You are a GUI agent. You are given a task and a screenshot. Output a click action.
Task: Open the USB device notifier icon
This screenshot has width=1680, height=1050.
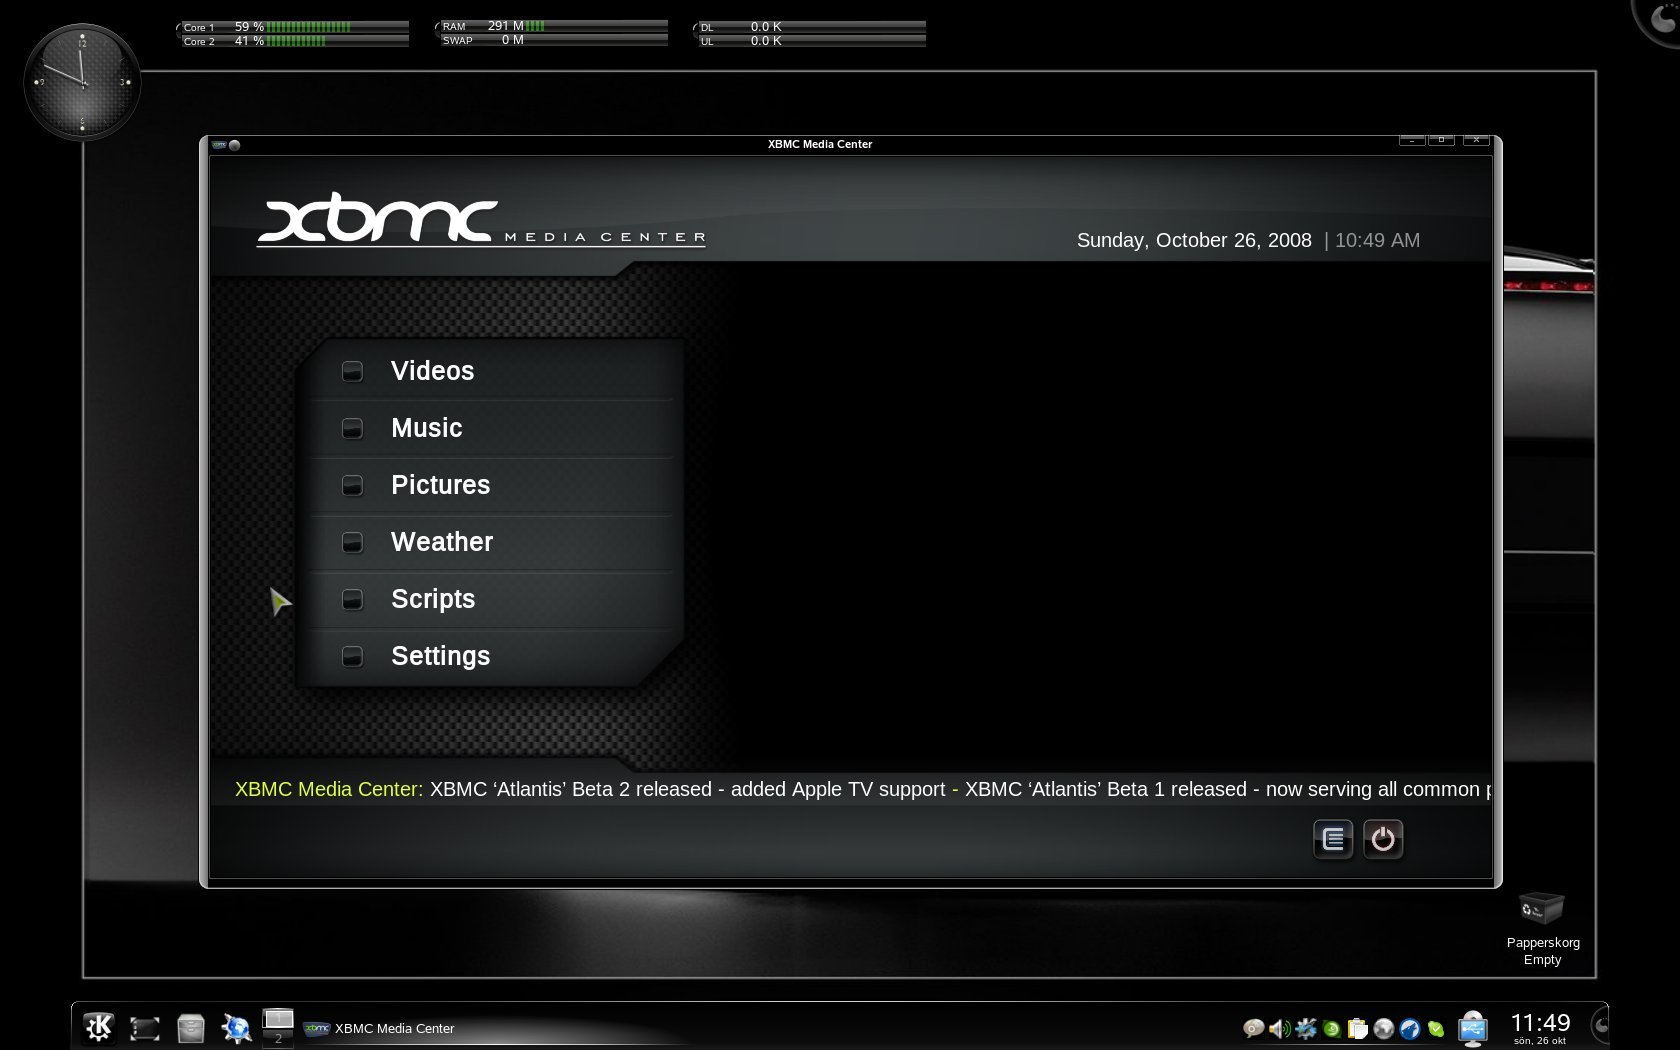1473,1028
